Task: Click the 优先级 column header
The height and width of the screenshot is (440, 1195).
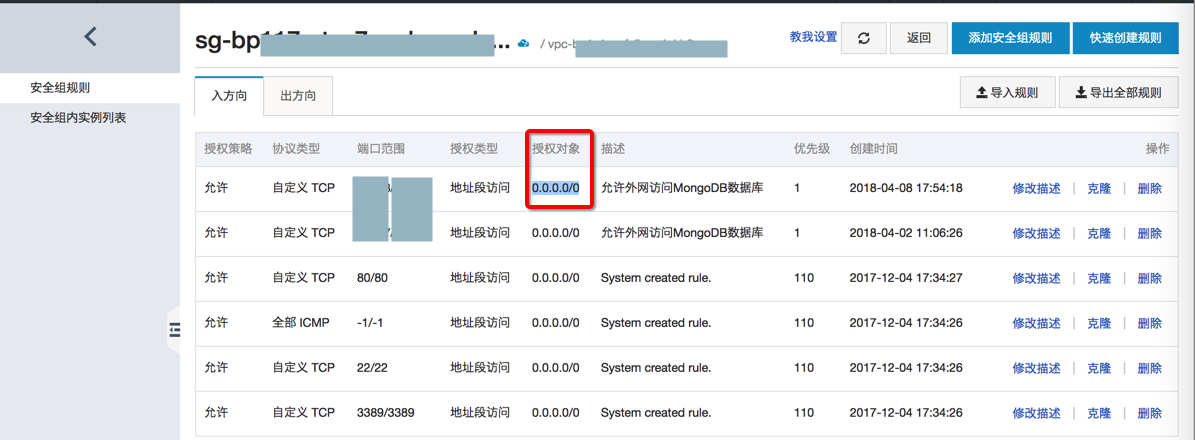Action: pyautogui.click(x=811, y=148)
